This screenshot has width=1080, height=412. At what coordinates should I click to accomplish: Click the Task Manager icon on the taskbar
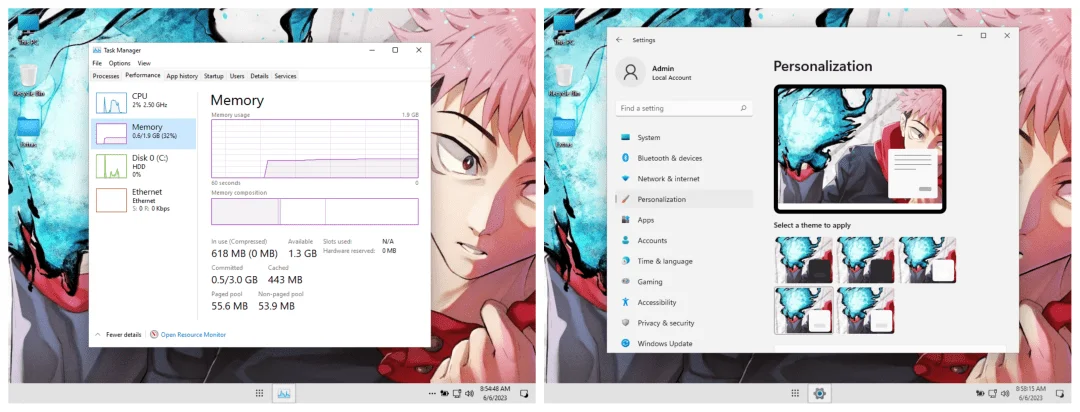coord(283,393)
